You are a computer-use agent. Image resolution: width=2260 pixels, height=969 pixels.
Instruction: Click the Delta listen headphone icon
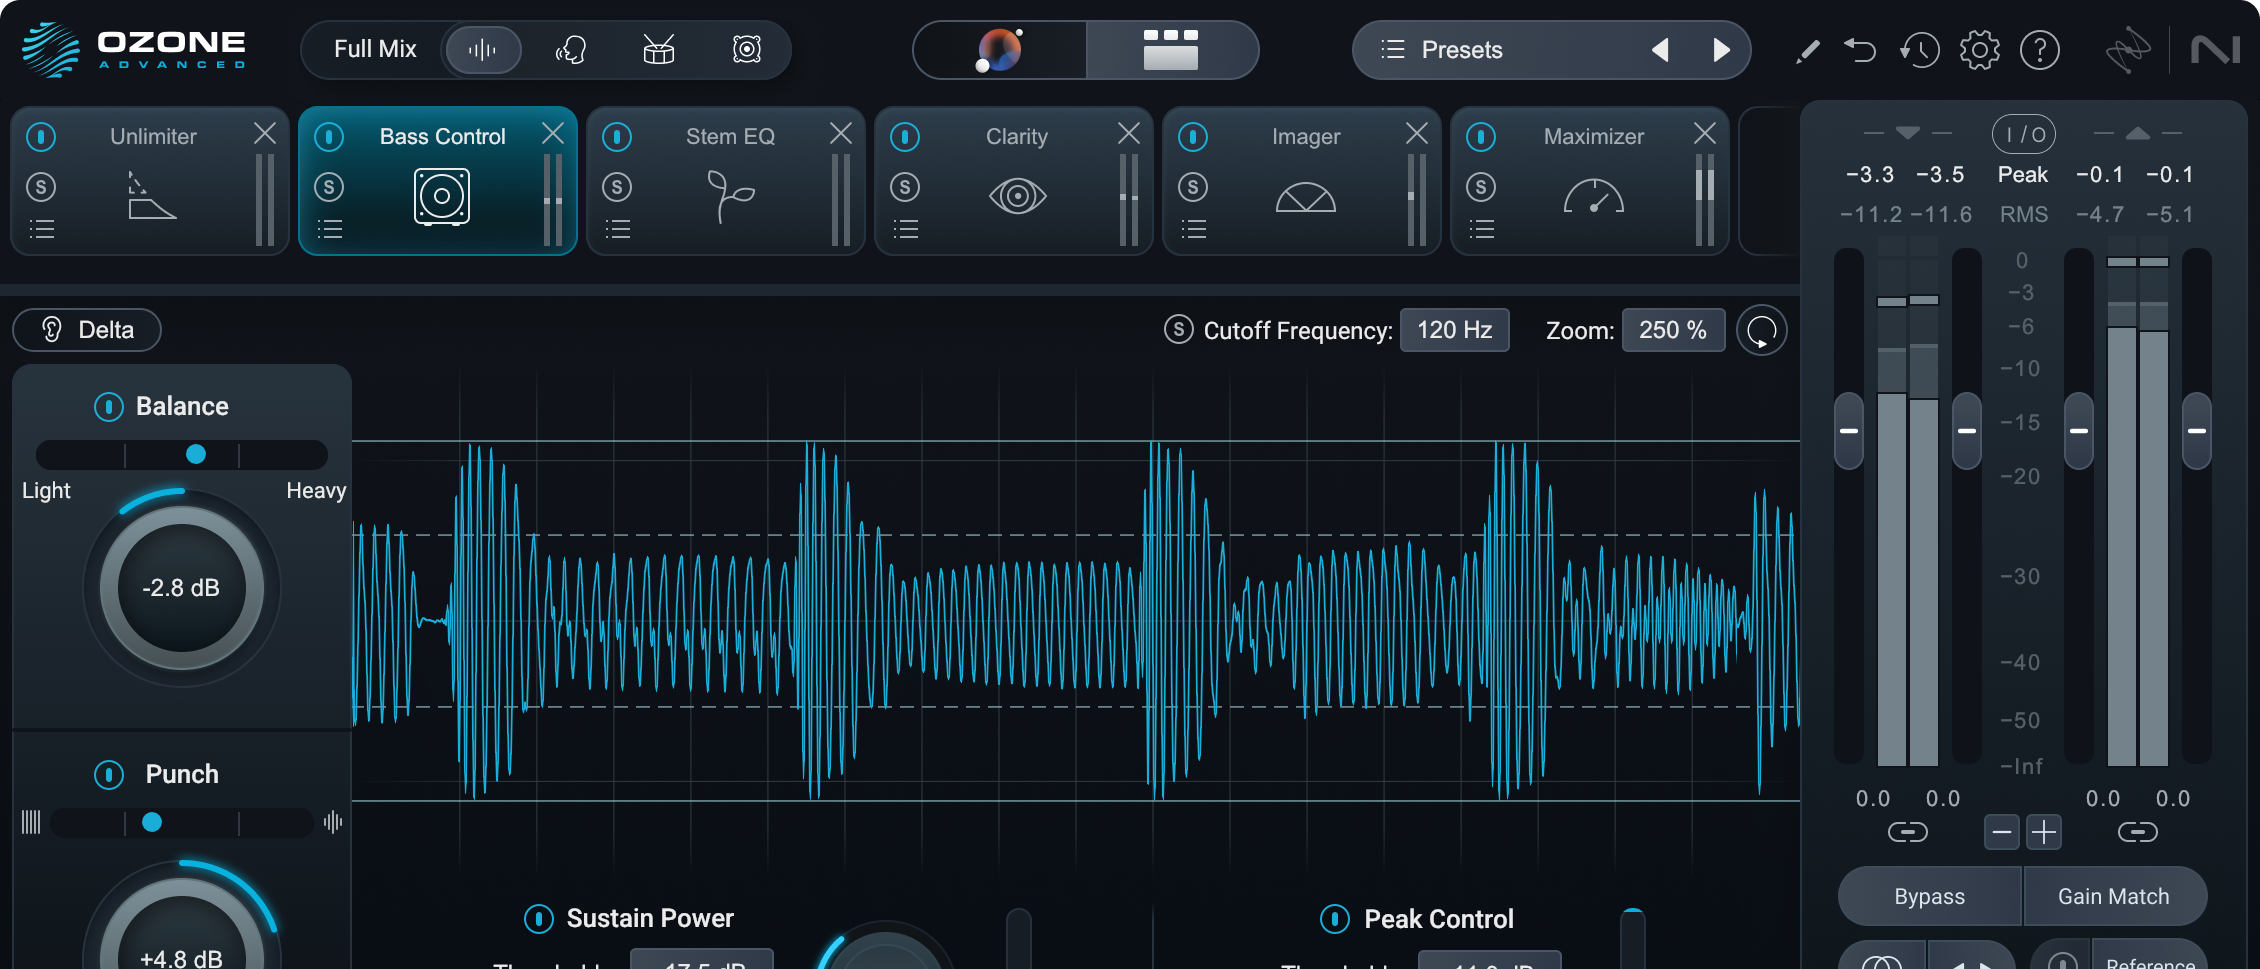[49, 330]
